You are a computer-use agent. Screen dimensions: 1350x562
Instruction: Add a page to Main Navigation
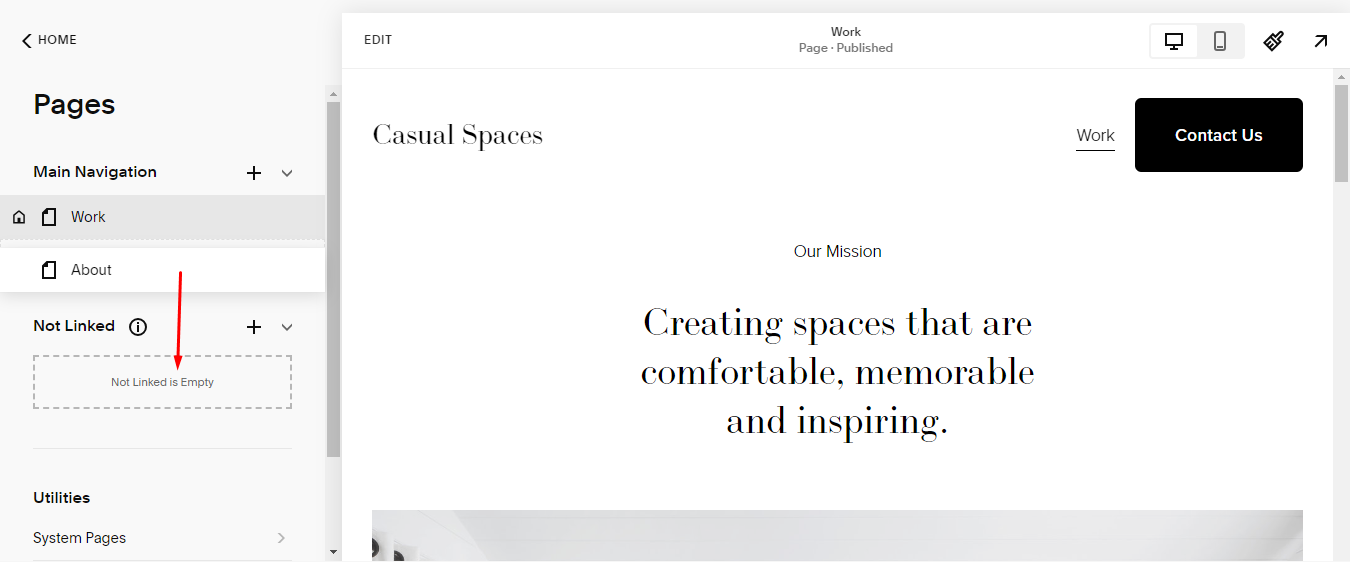click(254, 173)
